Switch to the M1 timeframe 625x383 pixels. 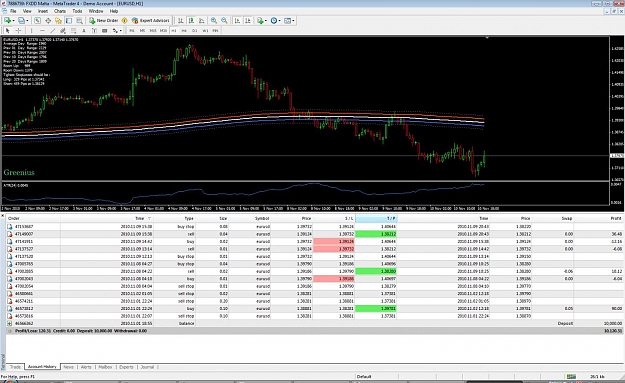click(132, 31)
